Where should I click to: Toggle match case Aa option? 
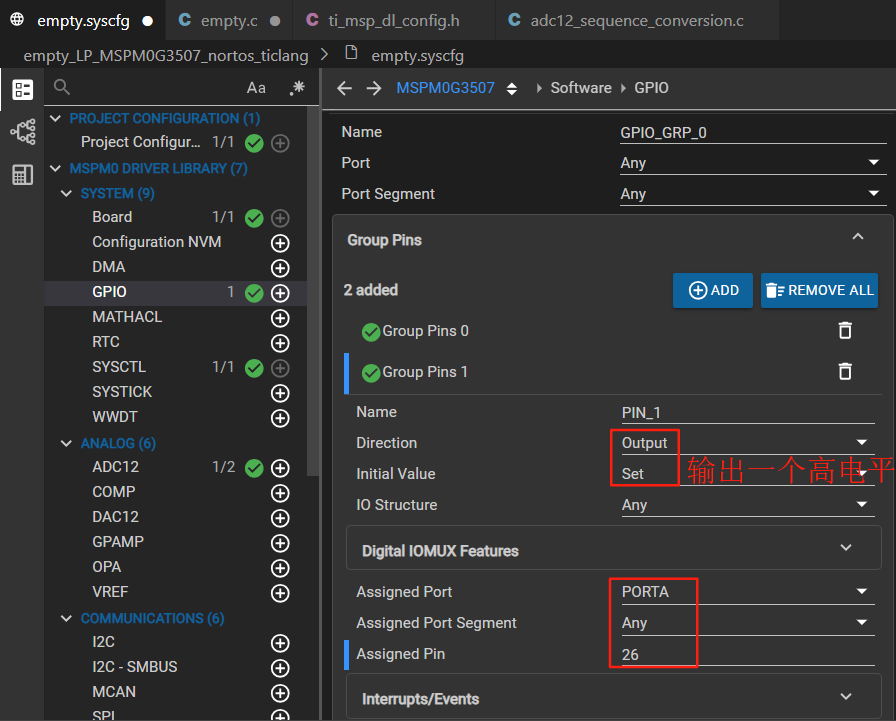tap(256, 88)
